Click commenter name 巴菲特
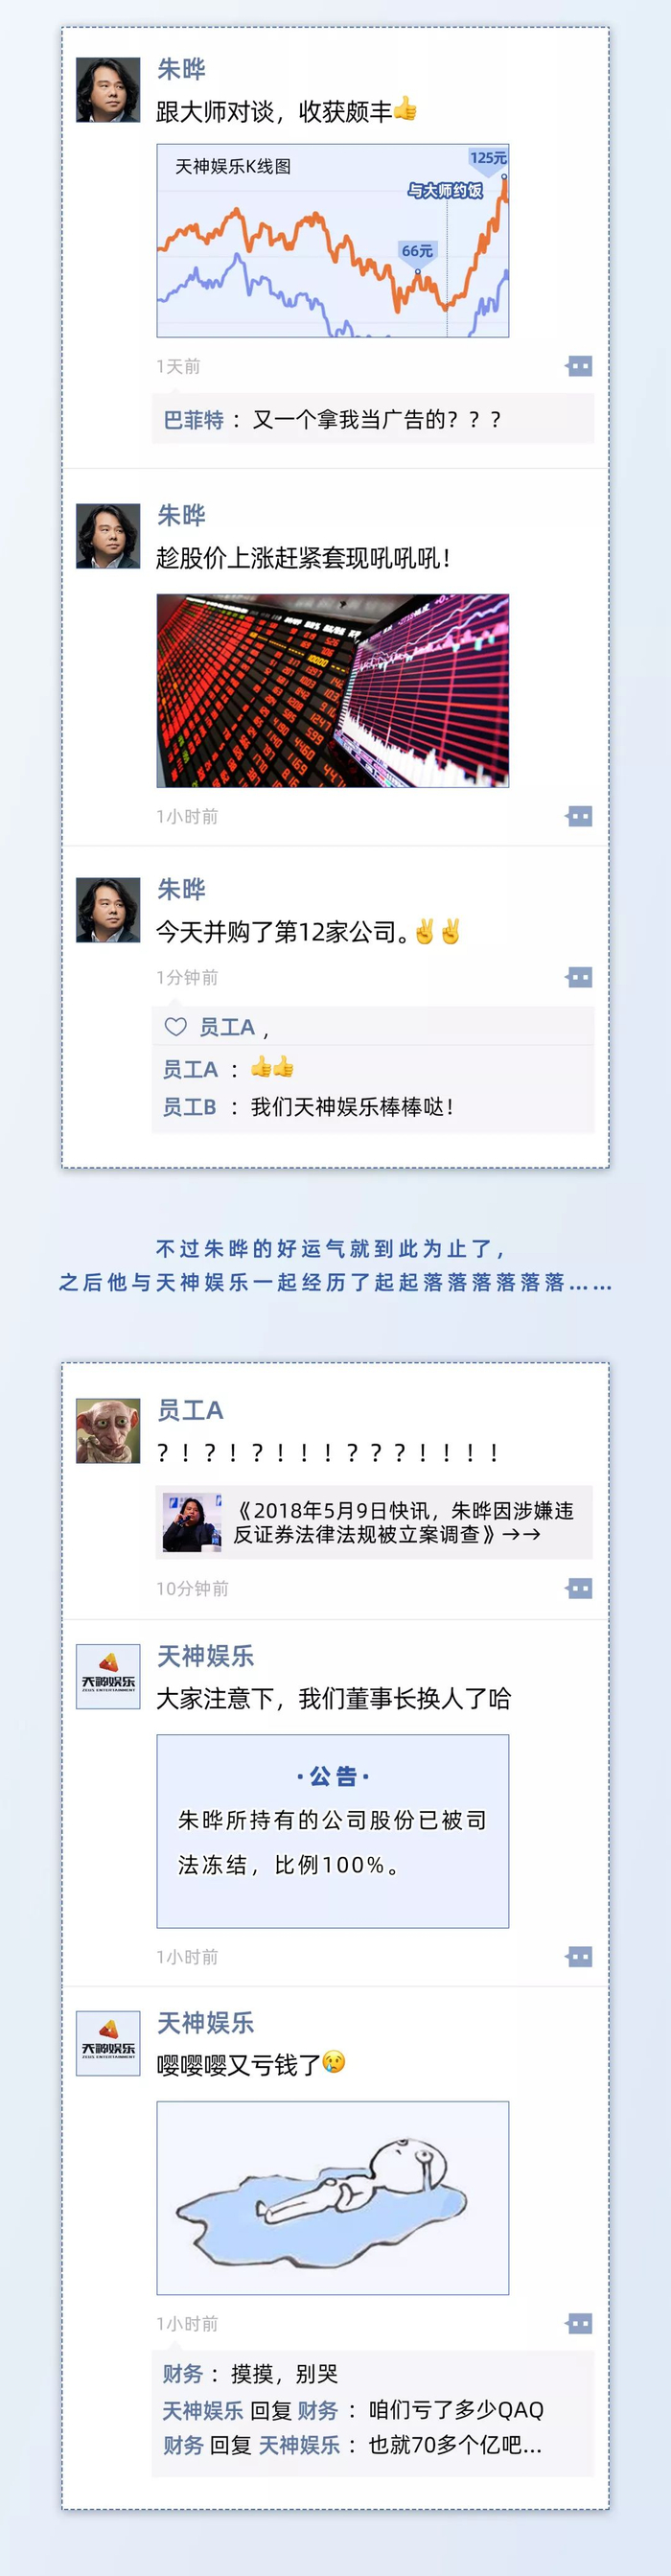 tap(194, 420)
